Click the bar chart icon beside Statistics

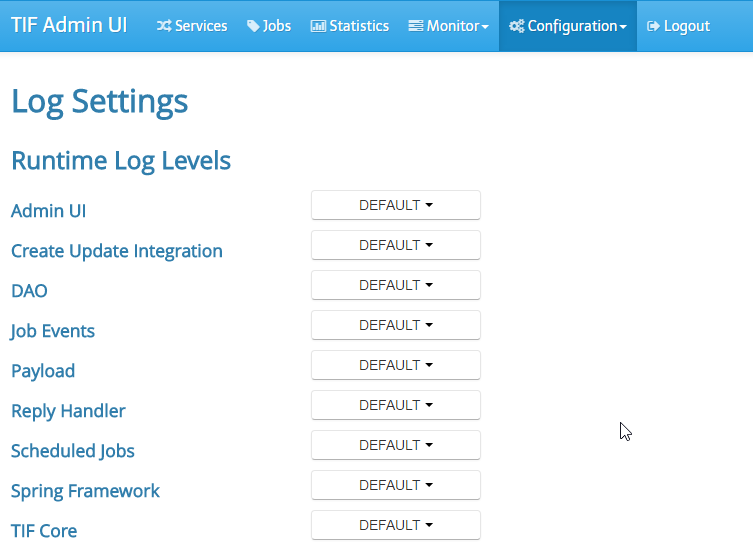click(318, 26)
